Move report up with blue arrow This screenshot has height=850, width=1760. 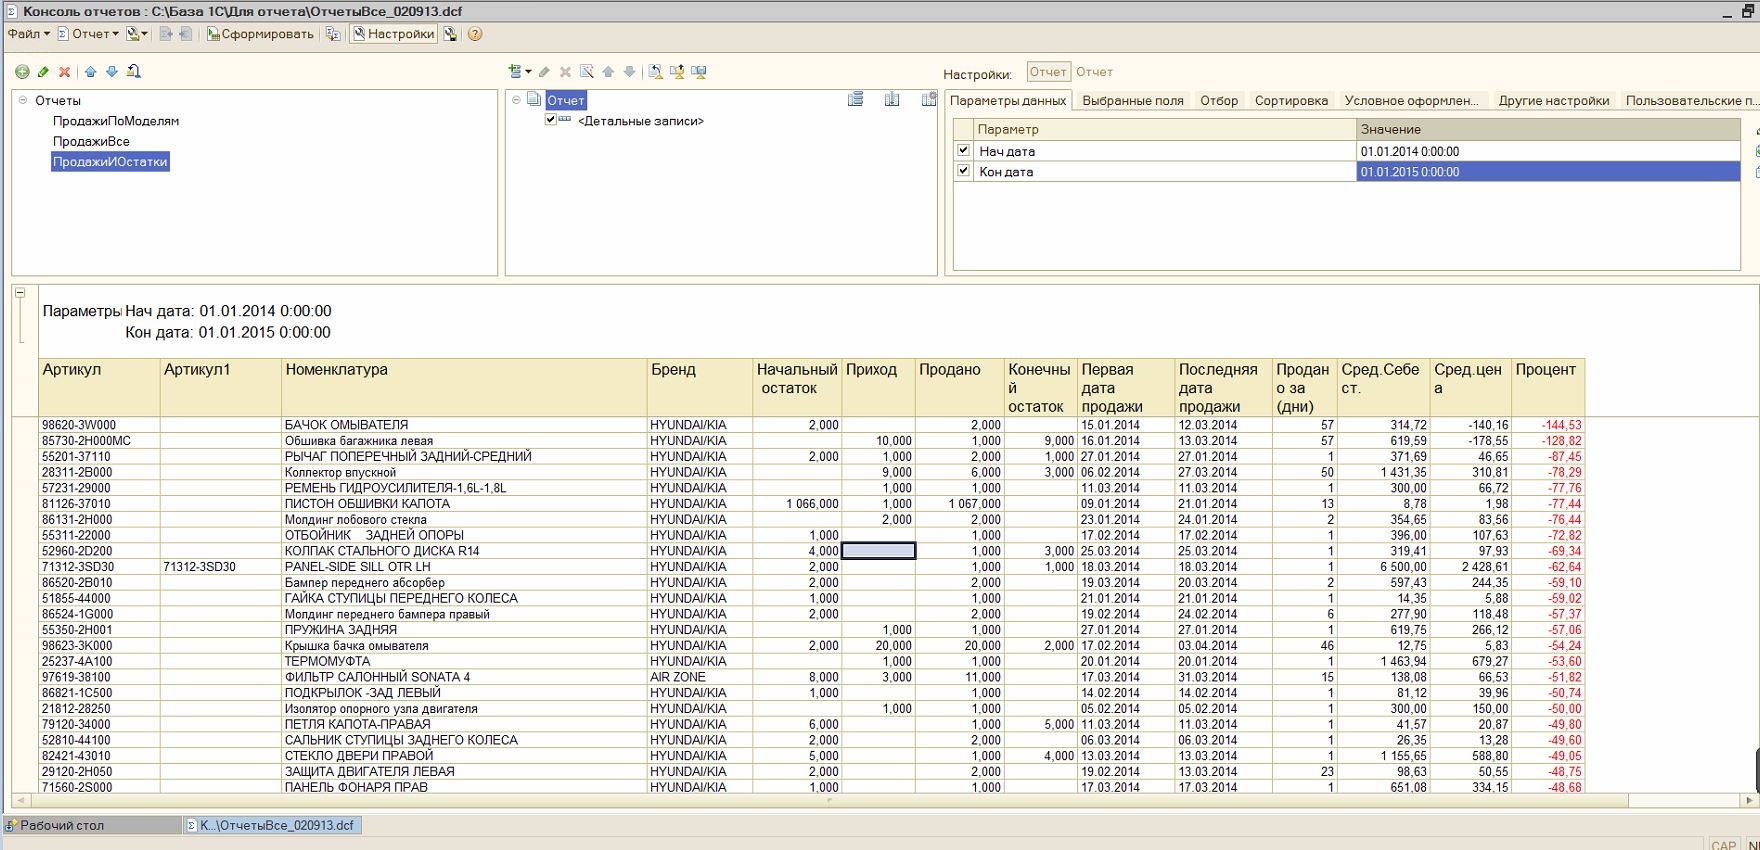tap(91, 72)
